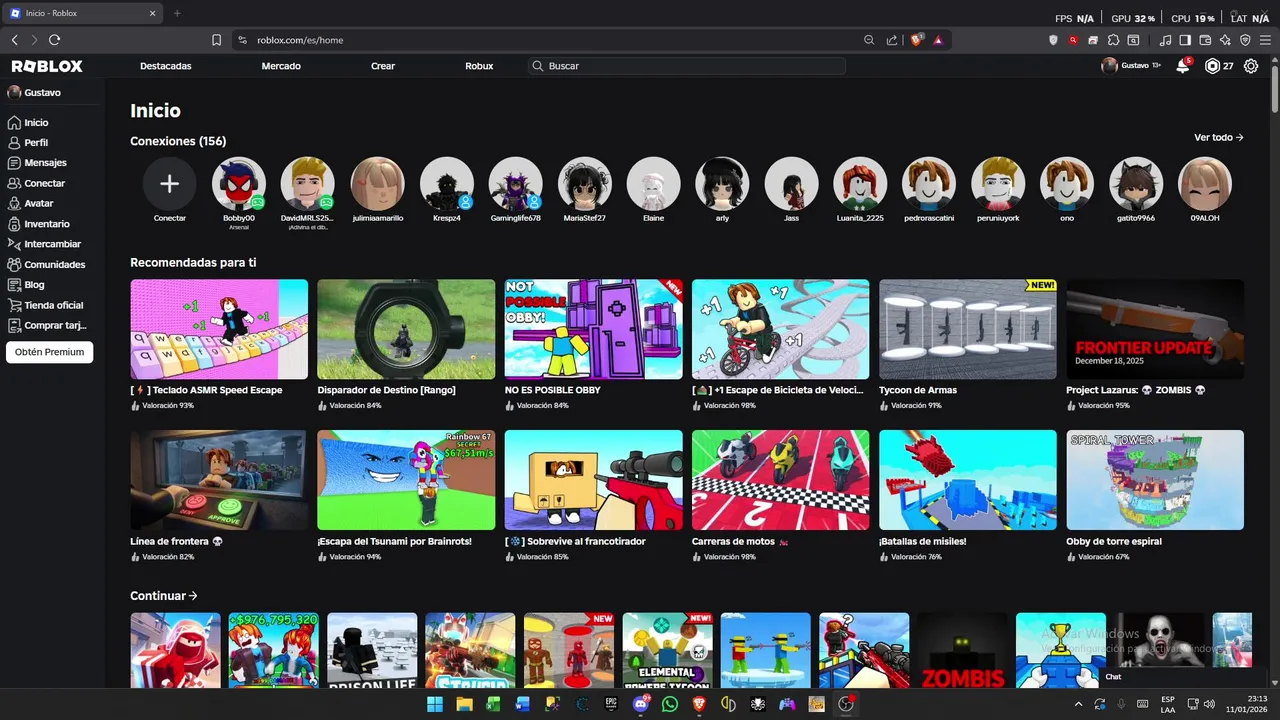Open Sobrevive al francotirador game thumbnail
This screenshot has width=1280, height=720.
tap(594, 480)
